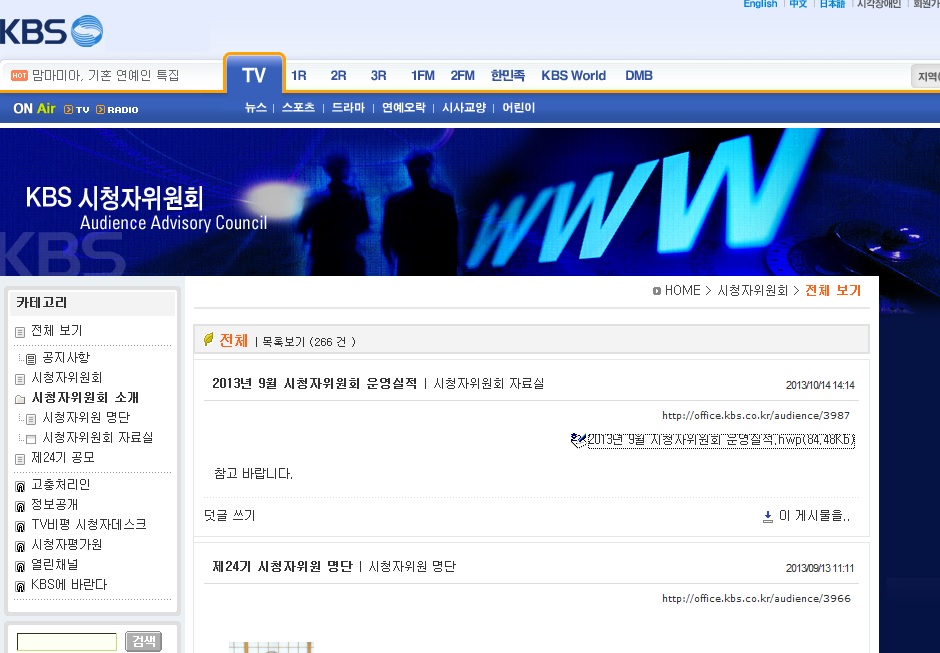Switch to the 1R radio tab
940x653 pixels.
coord(299,76)
